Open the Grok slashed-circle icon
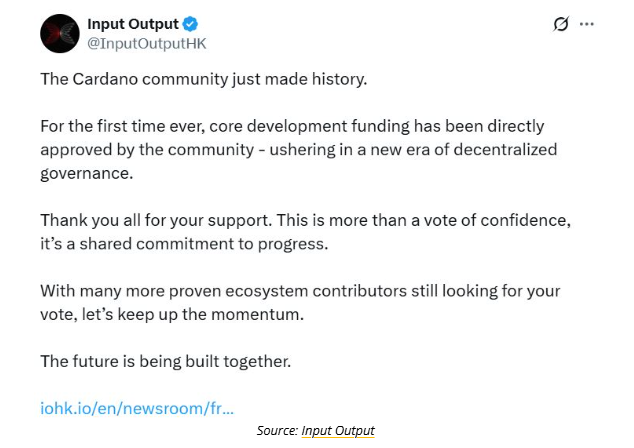 (561, 24)
